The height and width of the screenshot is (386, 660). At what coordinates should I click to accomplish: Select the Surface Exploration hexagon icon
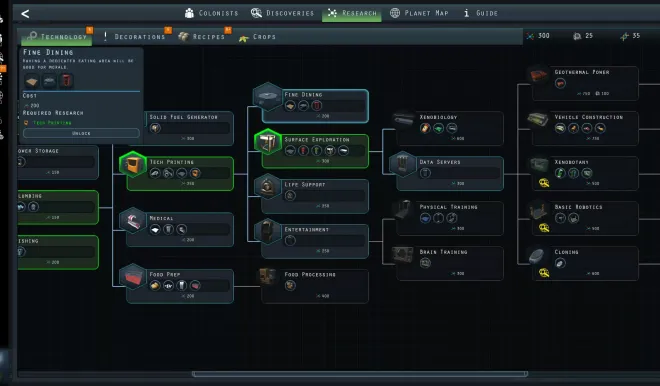(268, 142)
